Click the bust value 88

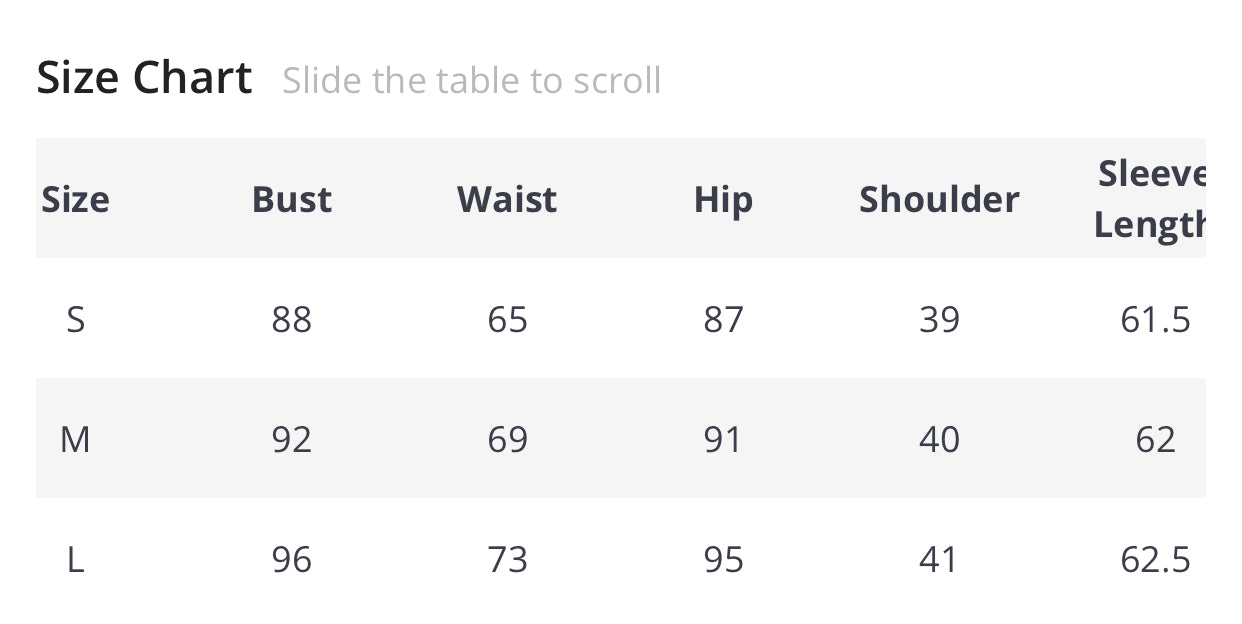coord(291,319)
